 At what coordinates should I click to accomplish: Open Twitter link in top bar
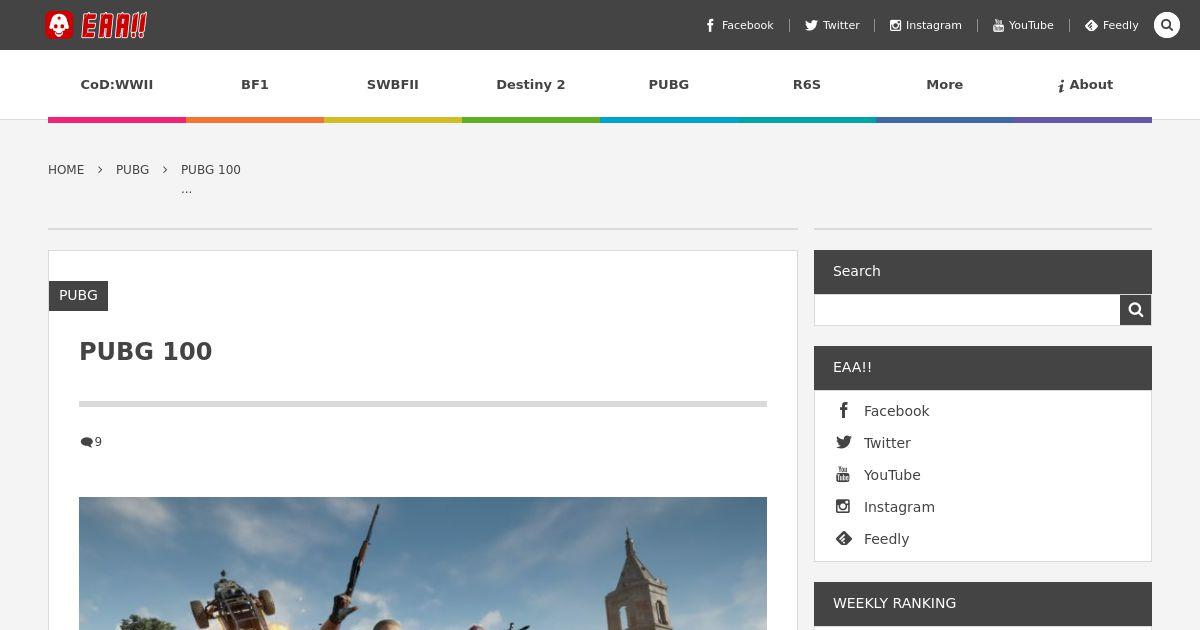[832, 25]
